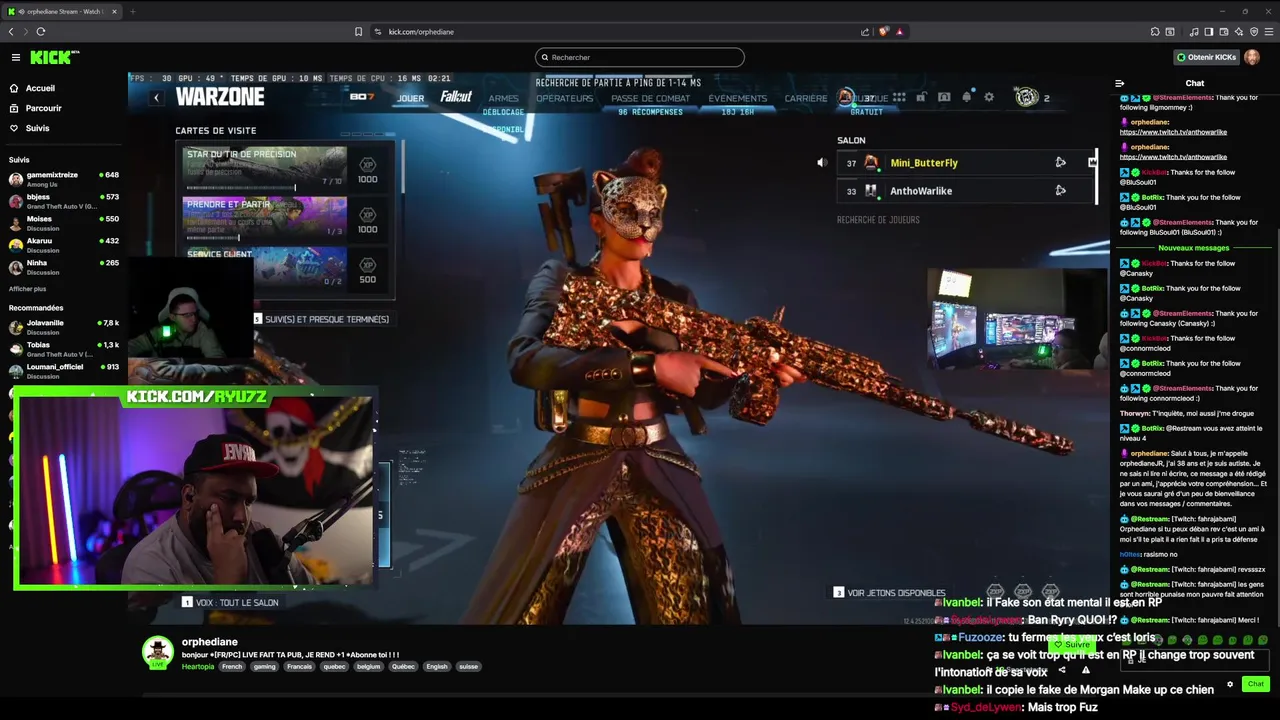Viewport: 1280px width, 720px height.
Task: Click the orphediane streamer avatar
Action: coord(157,652)
